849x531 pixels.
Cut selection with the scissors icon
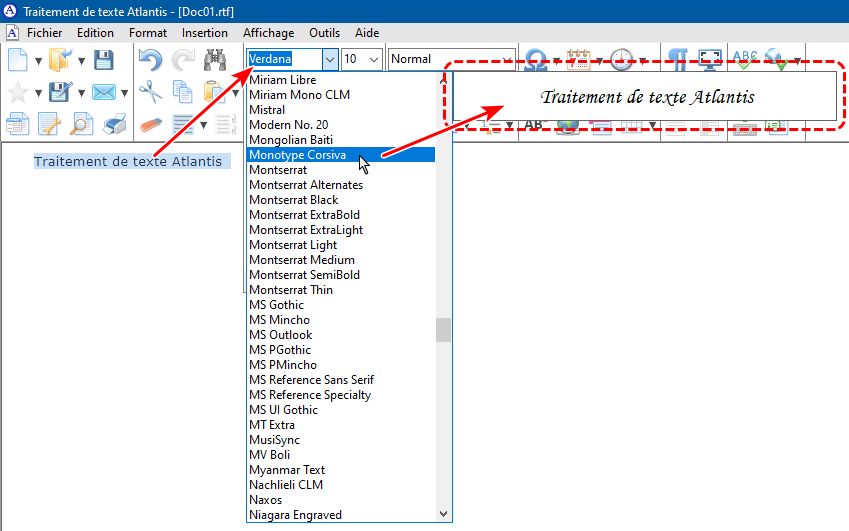coord(150,92)
